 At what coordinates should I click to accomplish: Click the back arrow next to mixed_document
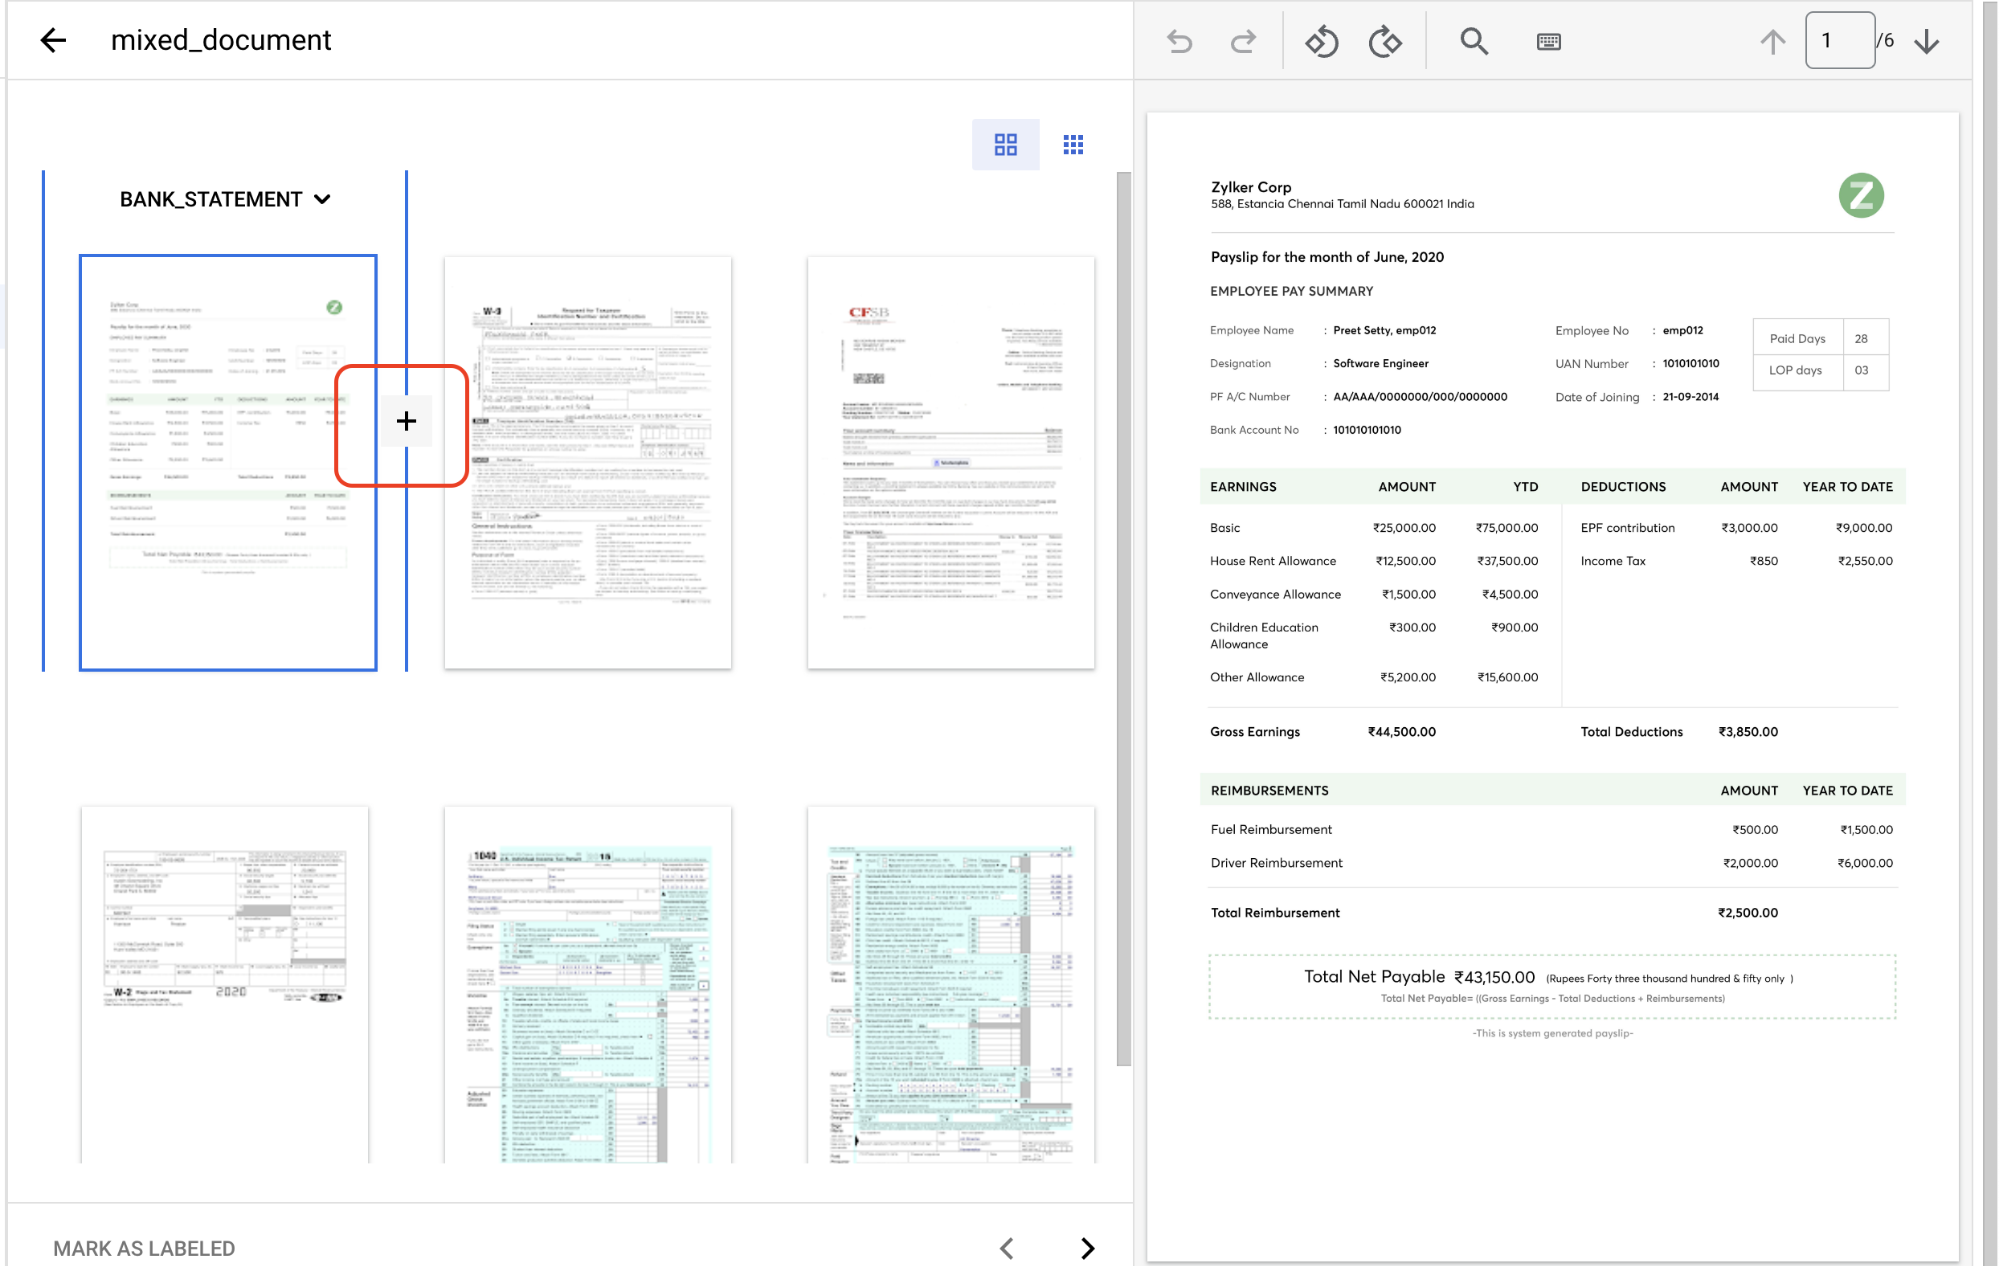click(x=53, y=40)
